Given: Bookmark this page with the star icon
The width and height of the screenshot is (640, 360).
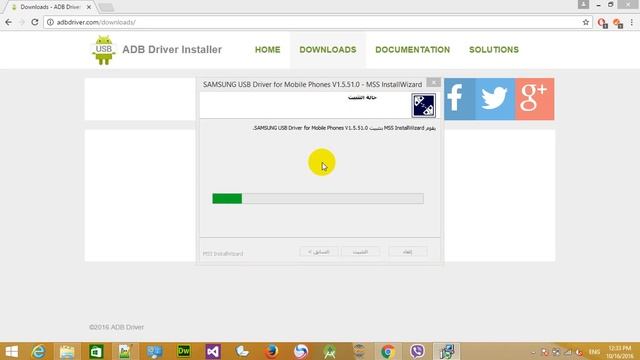Looking at the screenshot, I should point(586,22).
